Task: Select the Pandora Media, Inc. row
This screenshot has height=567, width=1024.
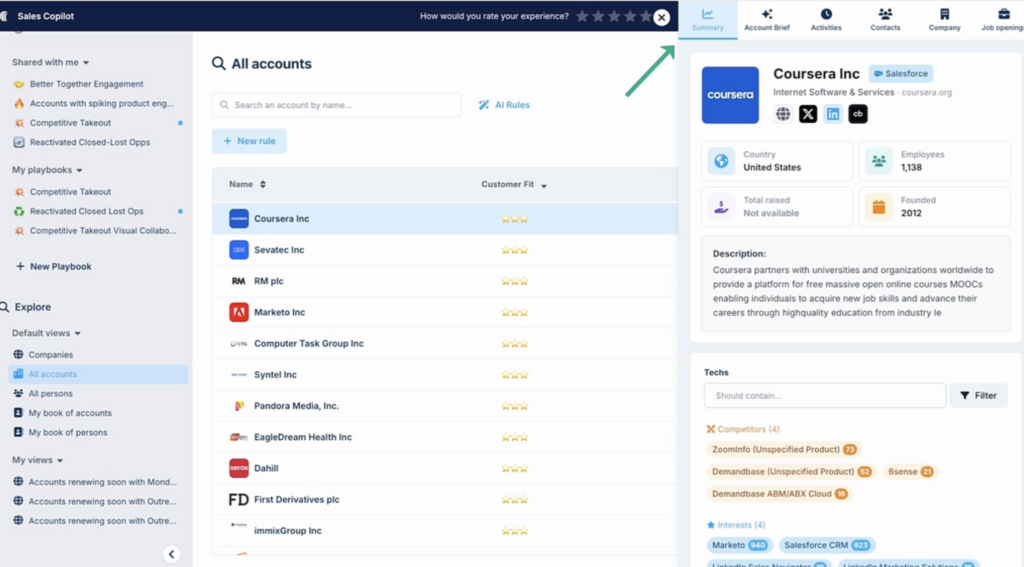Action: coord(445,406)
